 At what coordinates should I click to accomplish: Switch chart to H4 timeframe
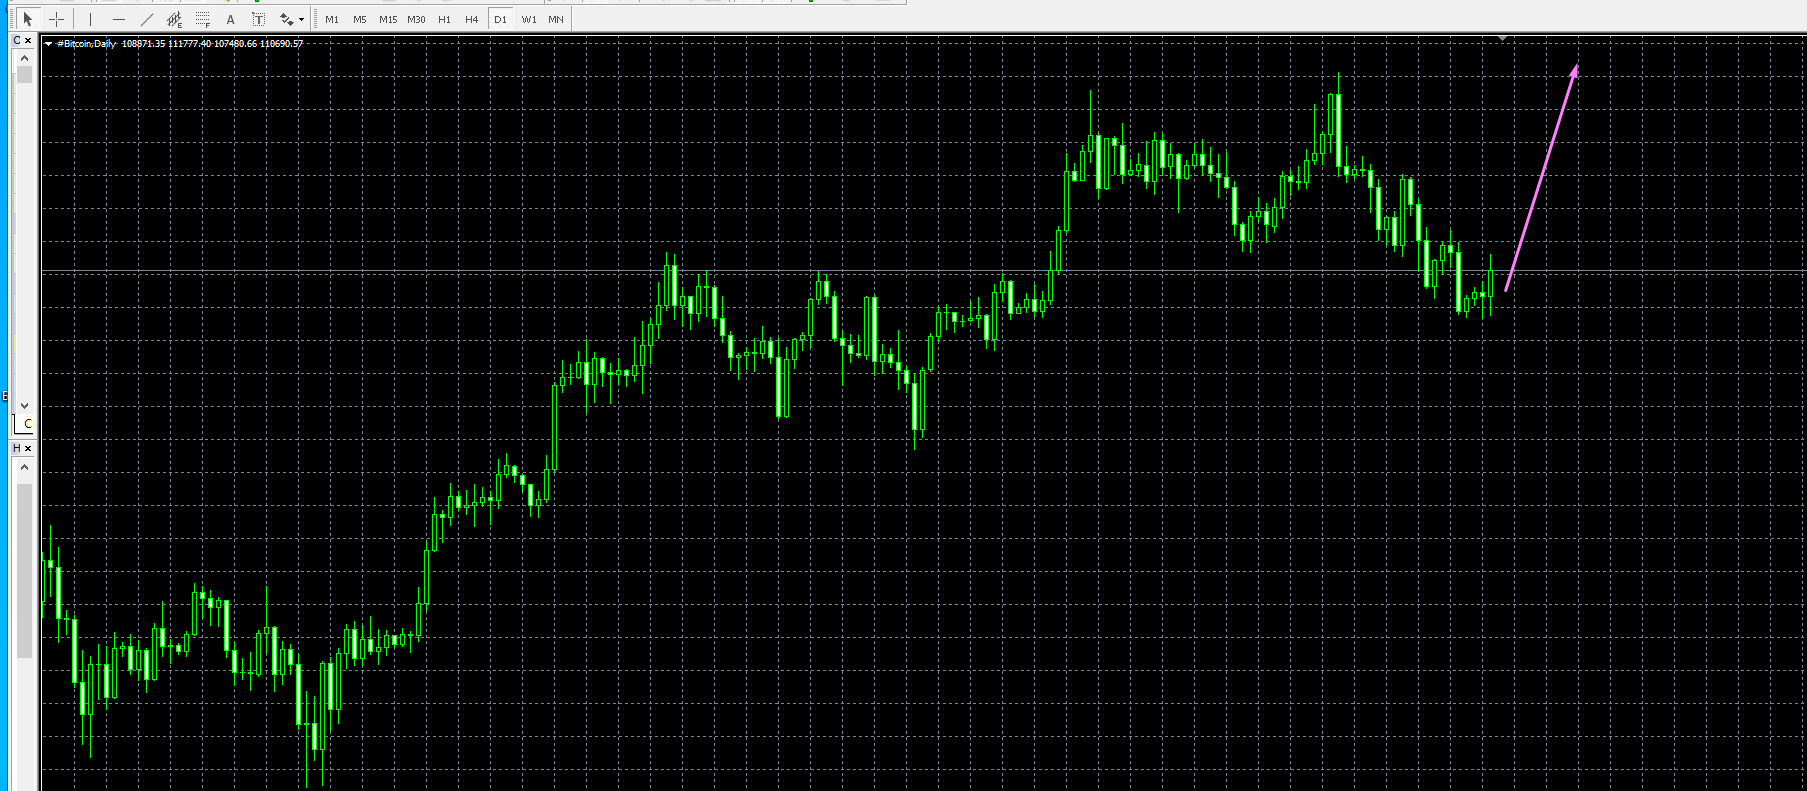coord(472,19)
